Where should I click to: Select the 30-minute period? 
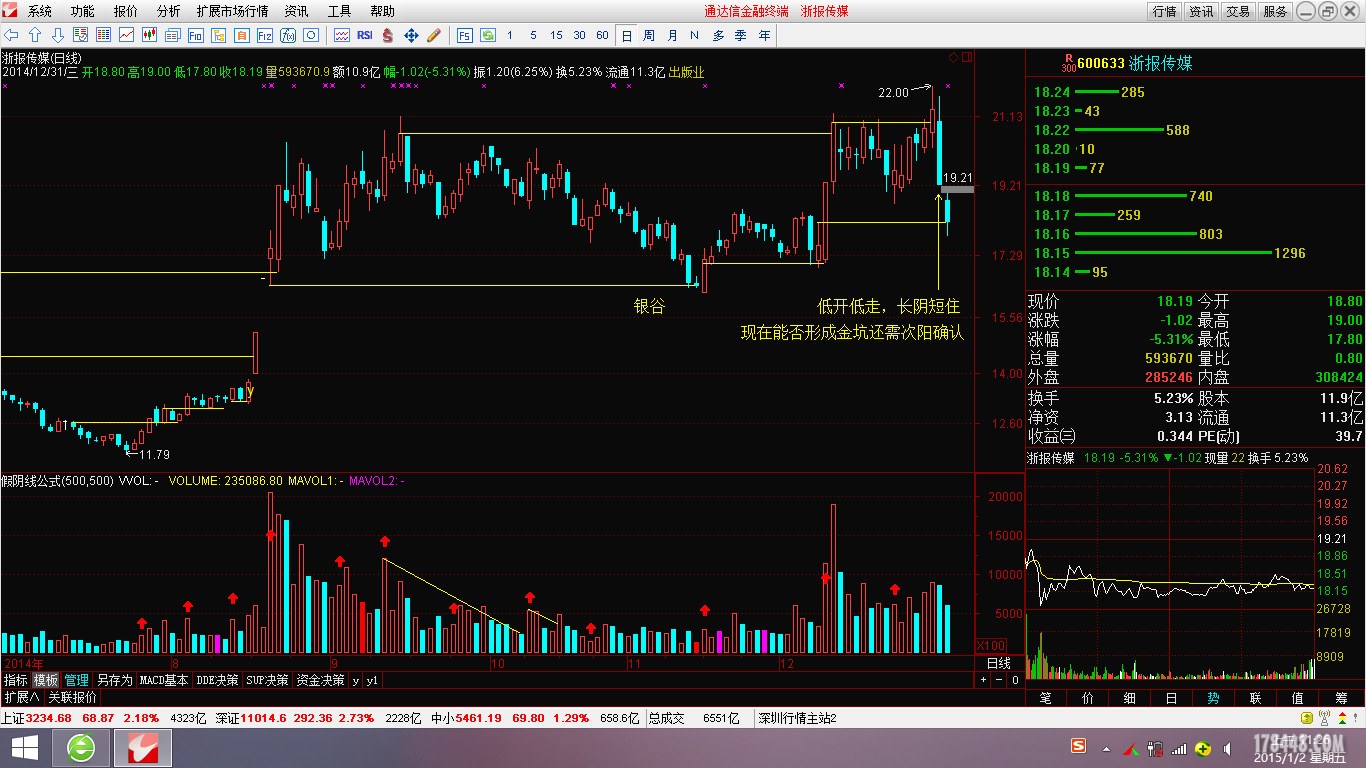point(579,35)
